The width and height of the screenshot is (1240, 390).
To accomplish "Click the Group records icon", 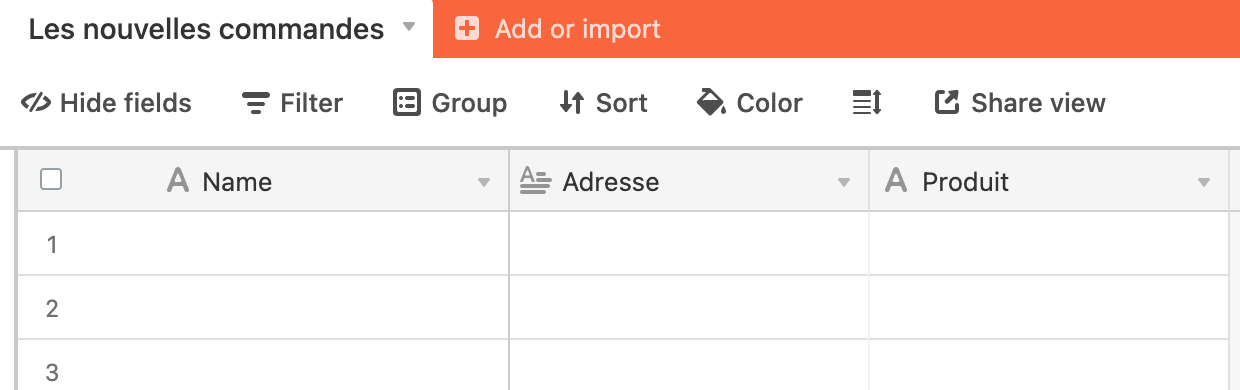I will pos(407,103).
